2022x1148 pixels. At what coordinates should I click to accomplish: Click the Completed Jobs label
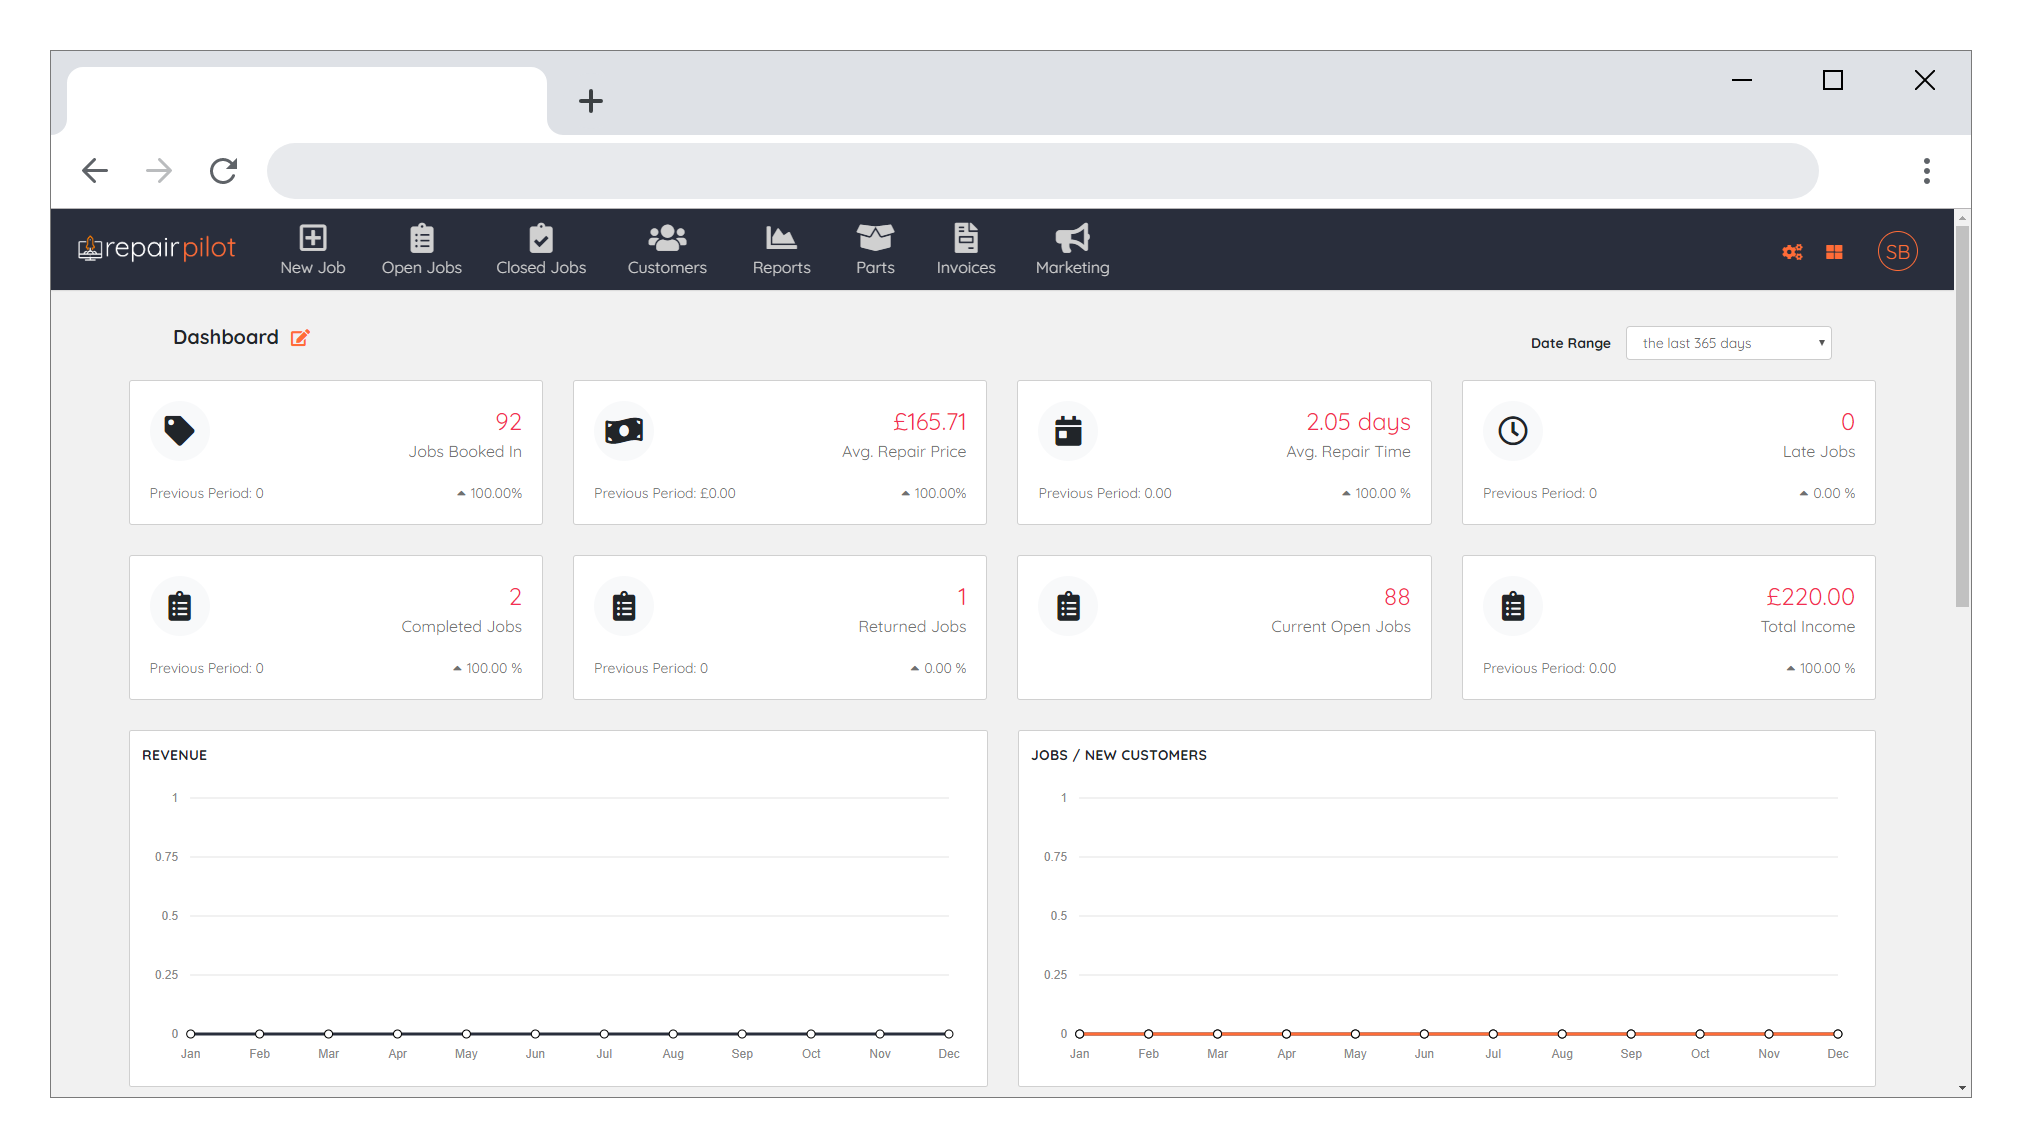pos(461,627)
